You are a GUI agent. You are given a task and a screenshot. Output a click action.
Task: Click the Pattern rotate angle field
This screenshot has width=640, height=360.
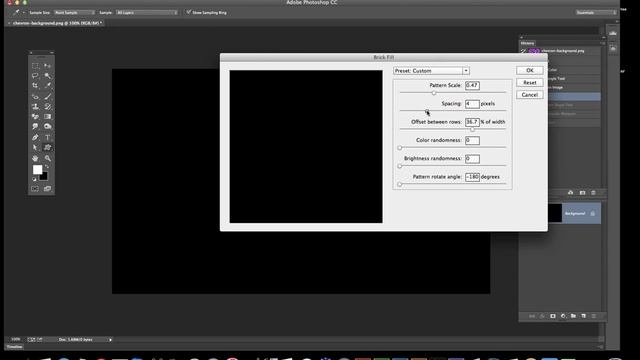tap(472, 177)
